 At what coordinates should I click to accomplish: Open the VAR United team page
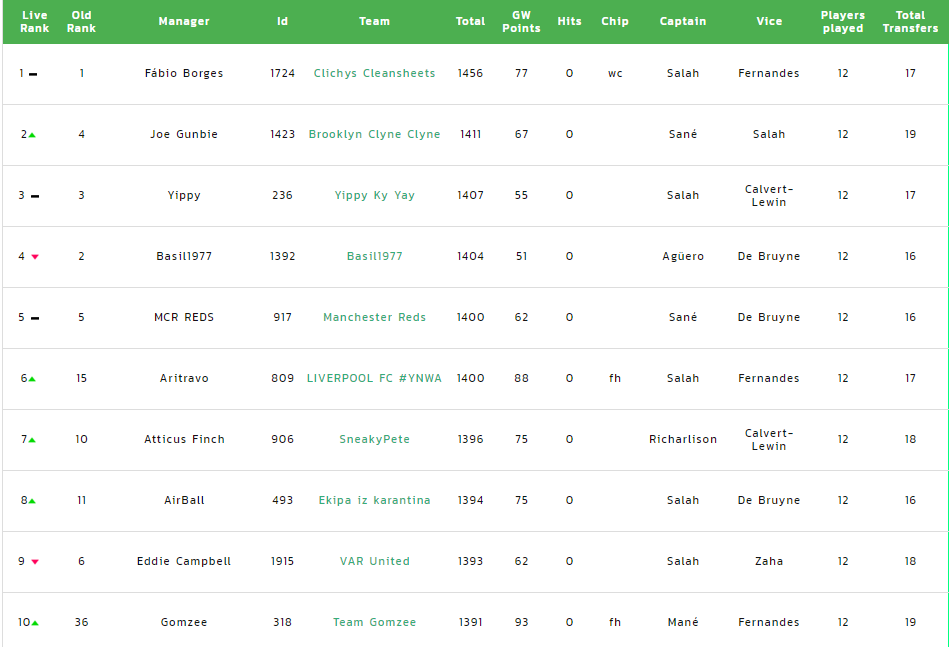pyautogui.click(x=374, y=561)
